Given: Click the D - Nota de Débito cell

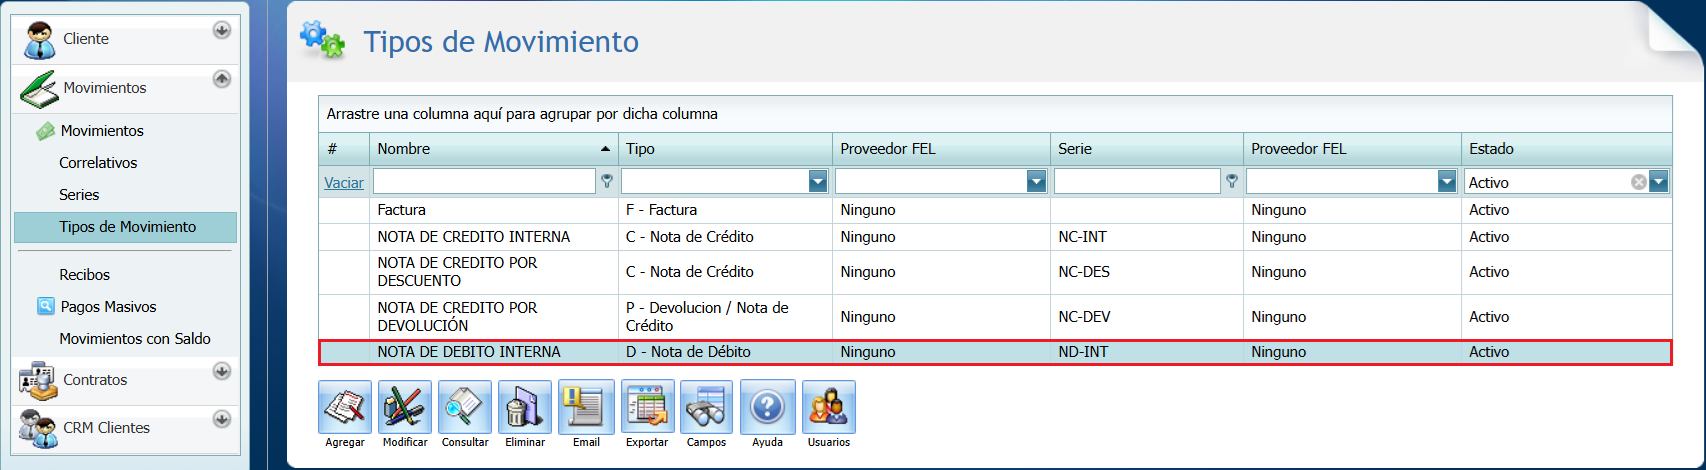Looking at the screenshot, I should click(x=725, y=352).
